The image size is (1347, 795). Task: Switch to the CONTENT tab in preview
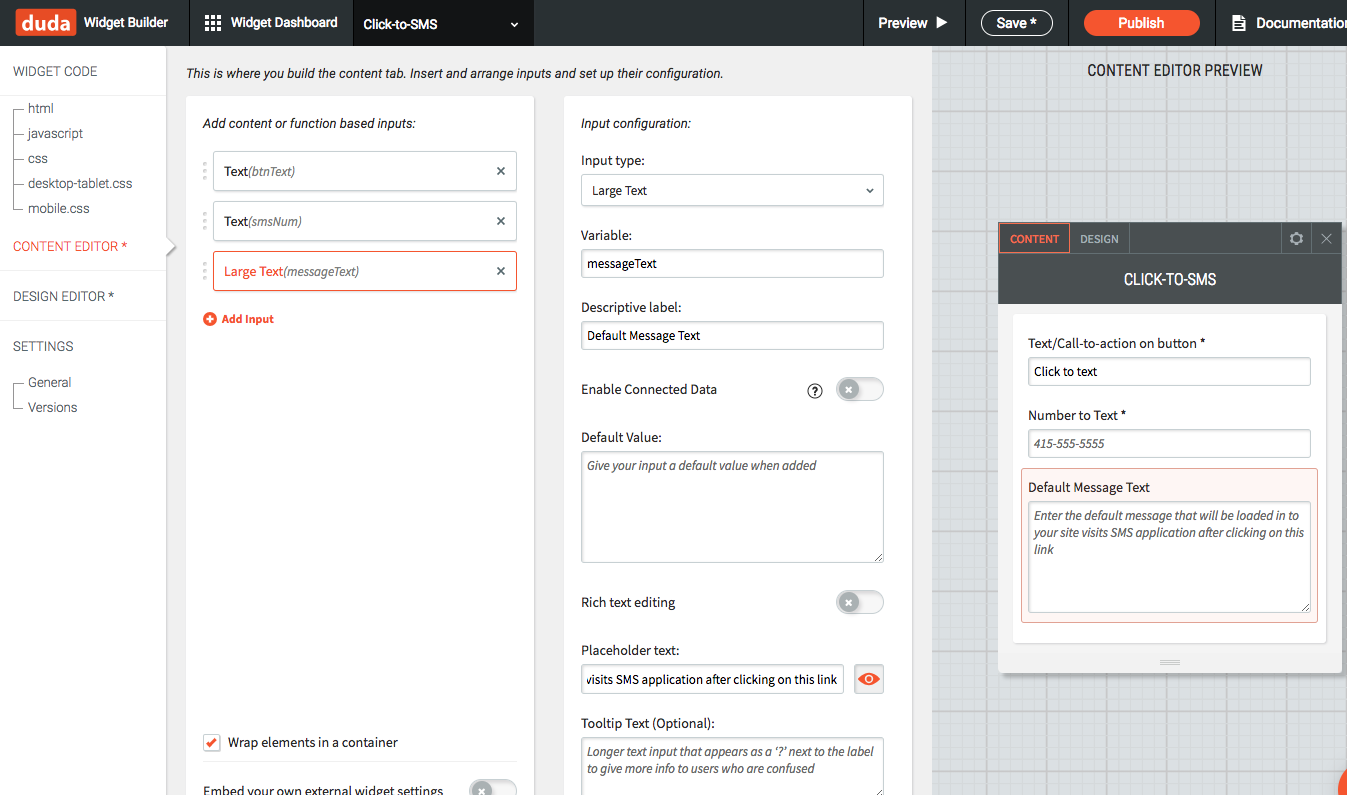pos(1034,239)
